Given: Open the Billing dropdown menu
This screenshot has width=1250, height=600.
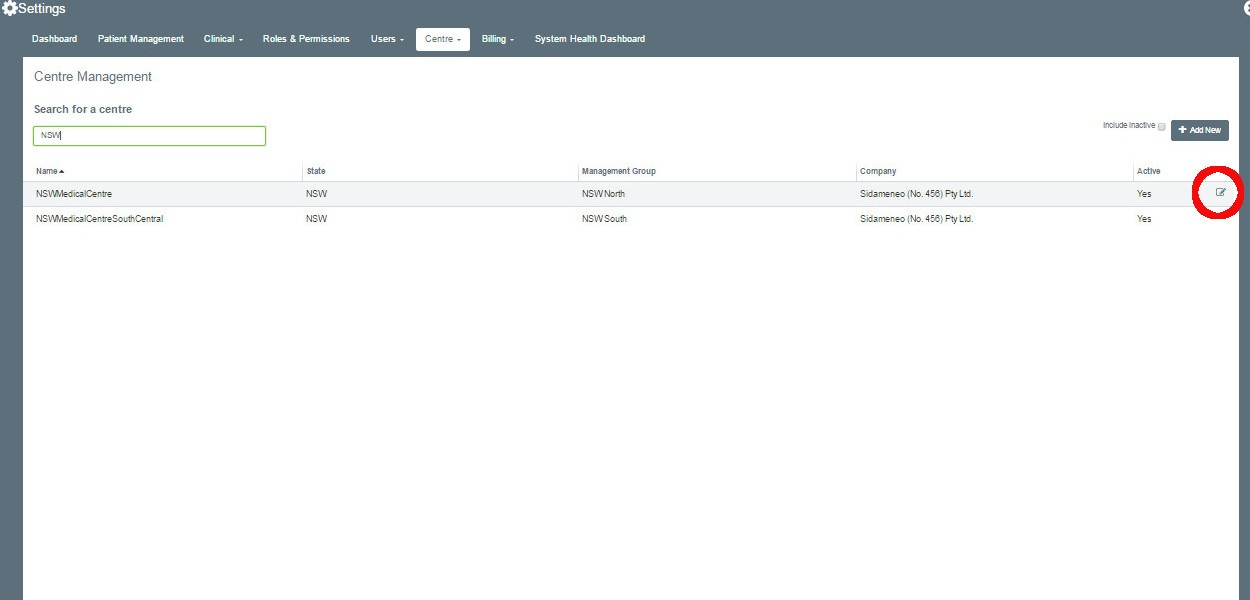Looking at the screenshot, I should [497, 39].
